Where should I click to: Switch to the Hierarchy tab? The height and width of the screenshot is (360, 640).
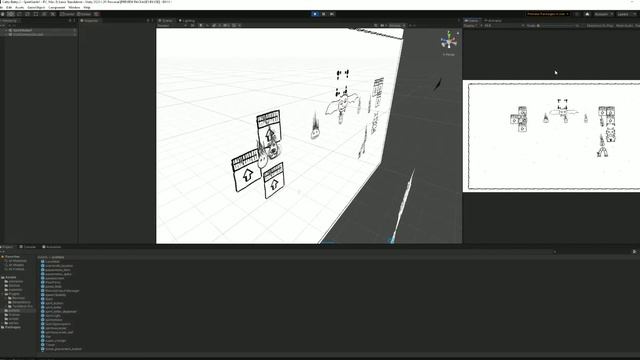(x=9, y=20)
